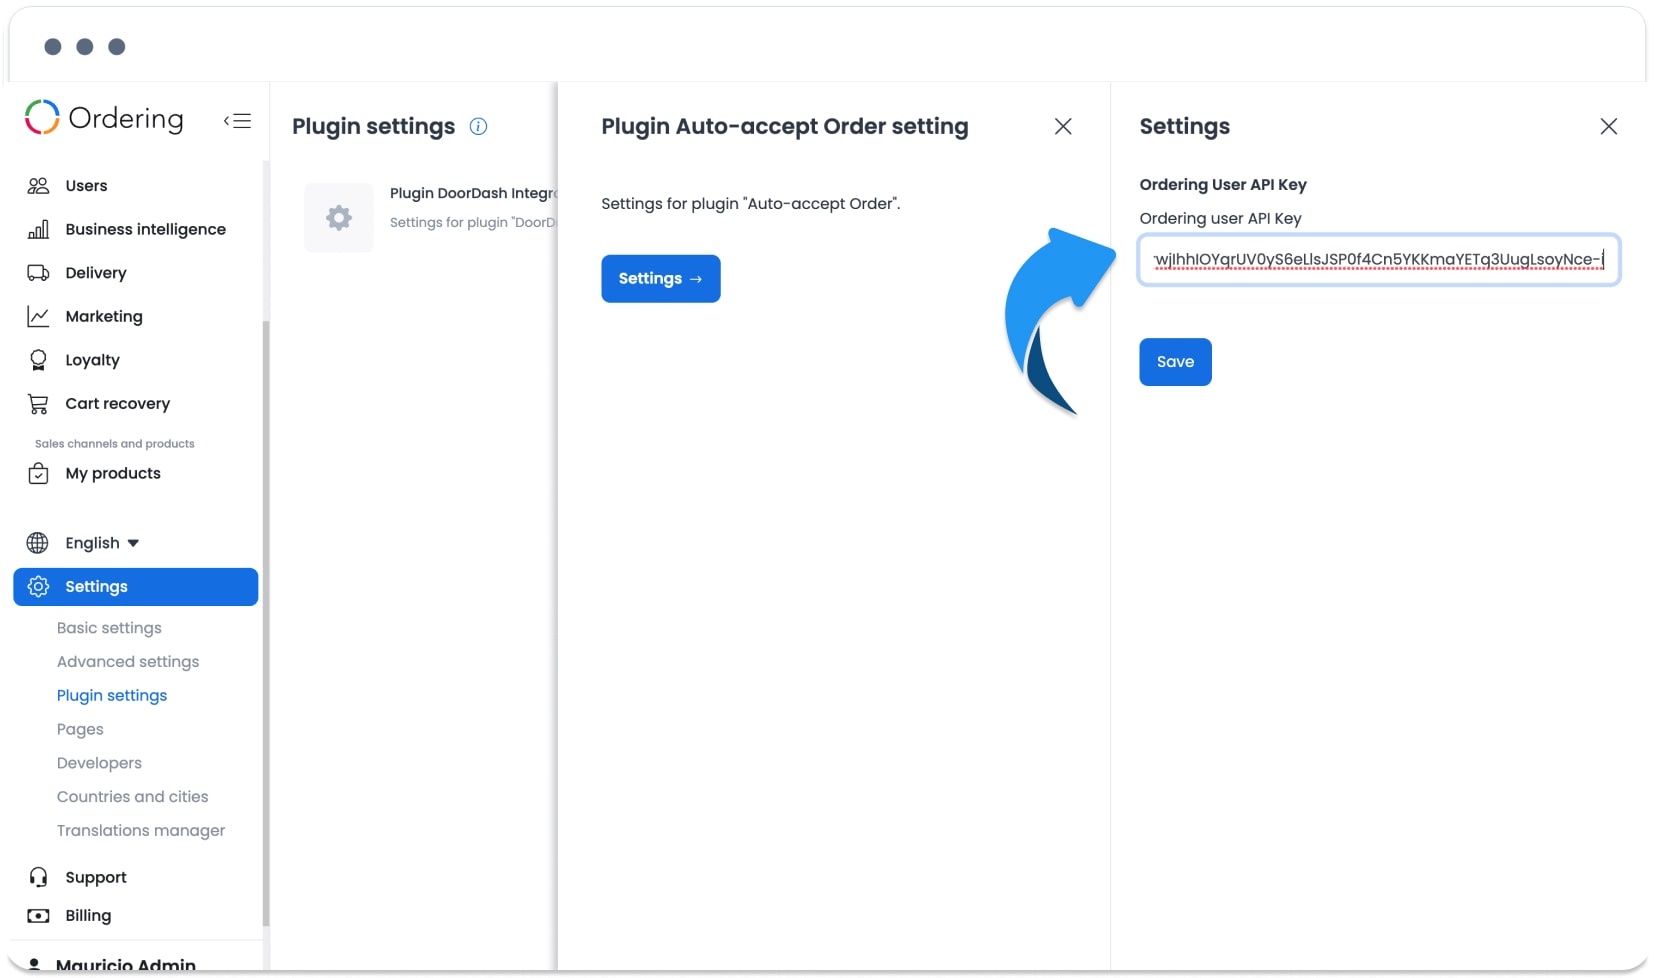Screen dimensions: 1656x978
Task: Click the DoorDash plugin gear thumbnail
Action: click(x=339, y=217)
